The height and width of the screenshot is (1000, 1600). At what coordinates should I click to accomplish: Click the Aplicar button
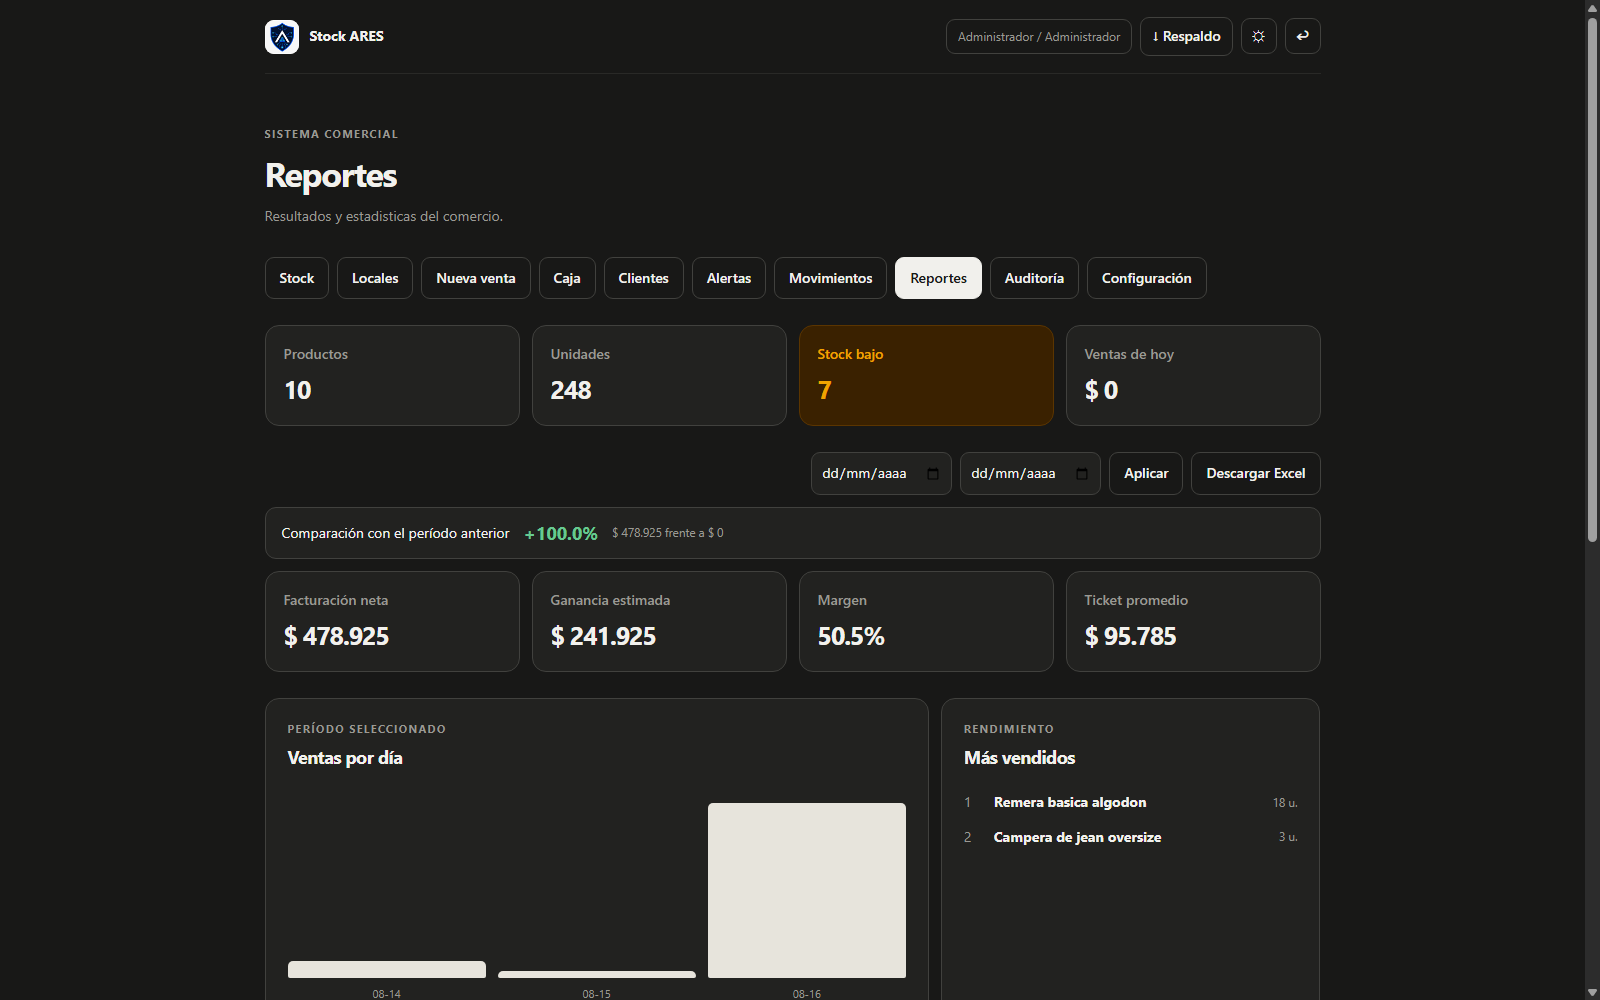point(1146,474)
